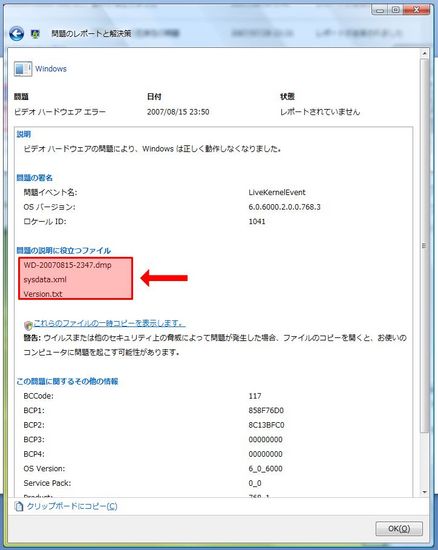Click the BCCode value 117
Screen dimensions: 438x550
click(255, 396)
